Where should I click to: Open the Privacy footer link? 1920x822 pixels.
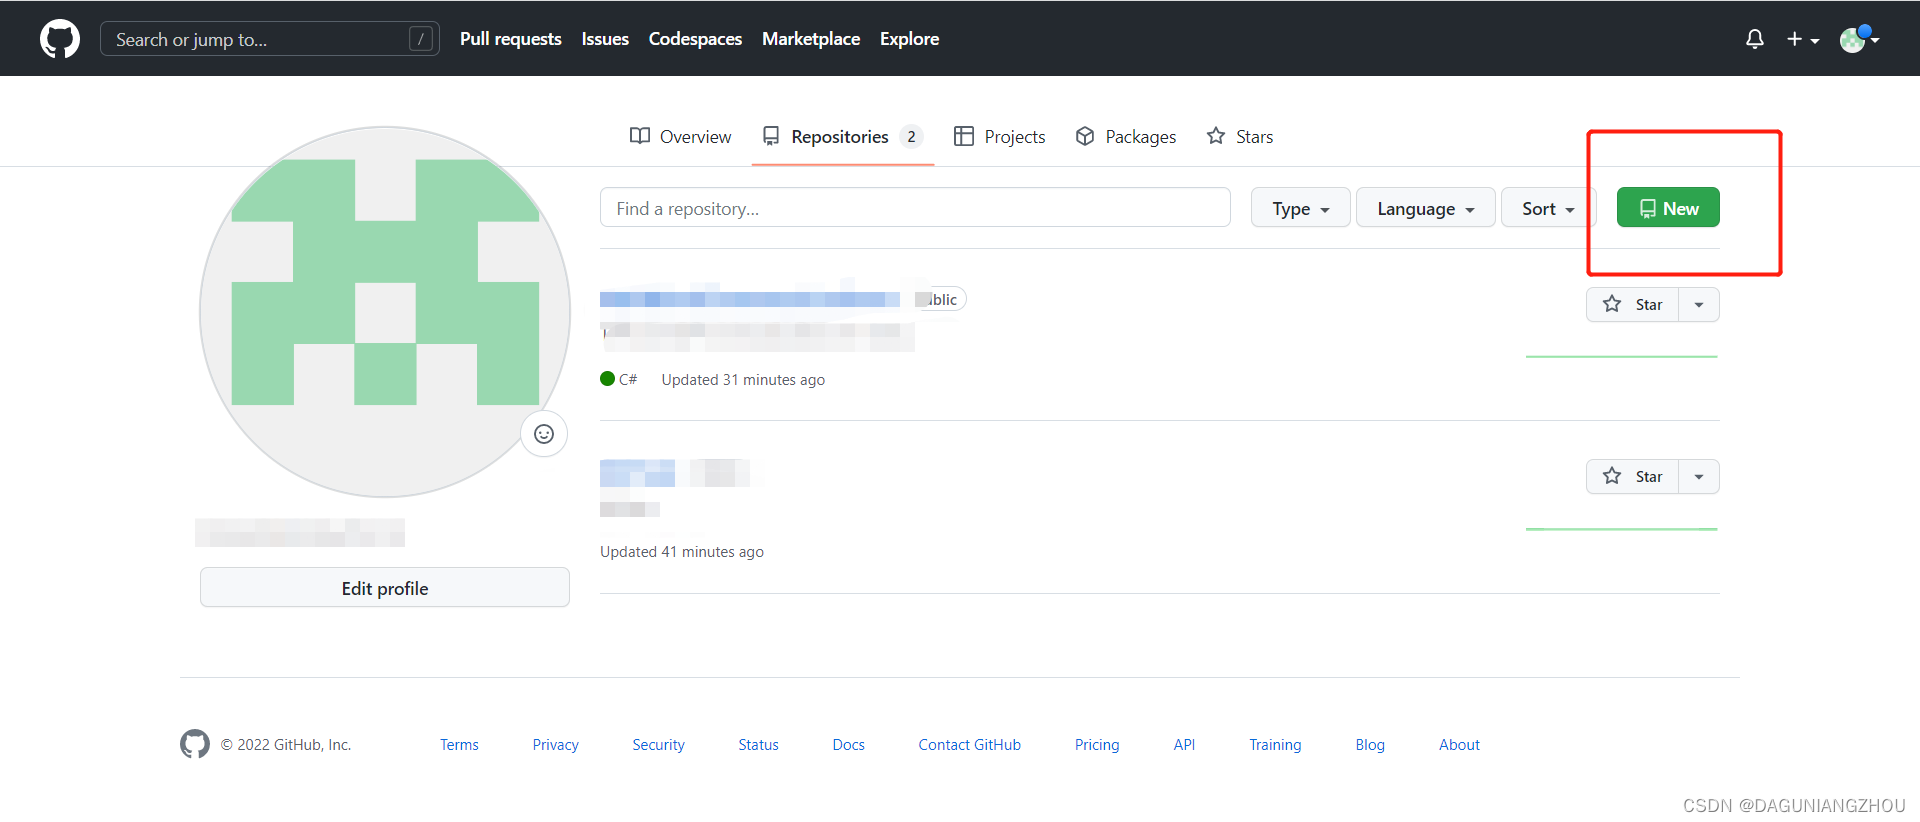[x=556, y=745]
